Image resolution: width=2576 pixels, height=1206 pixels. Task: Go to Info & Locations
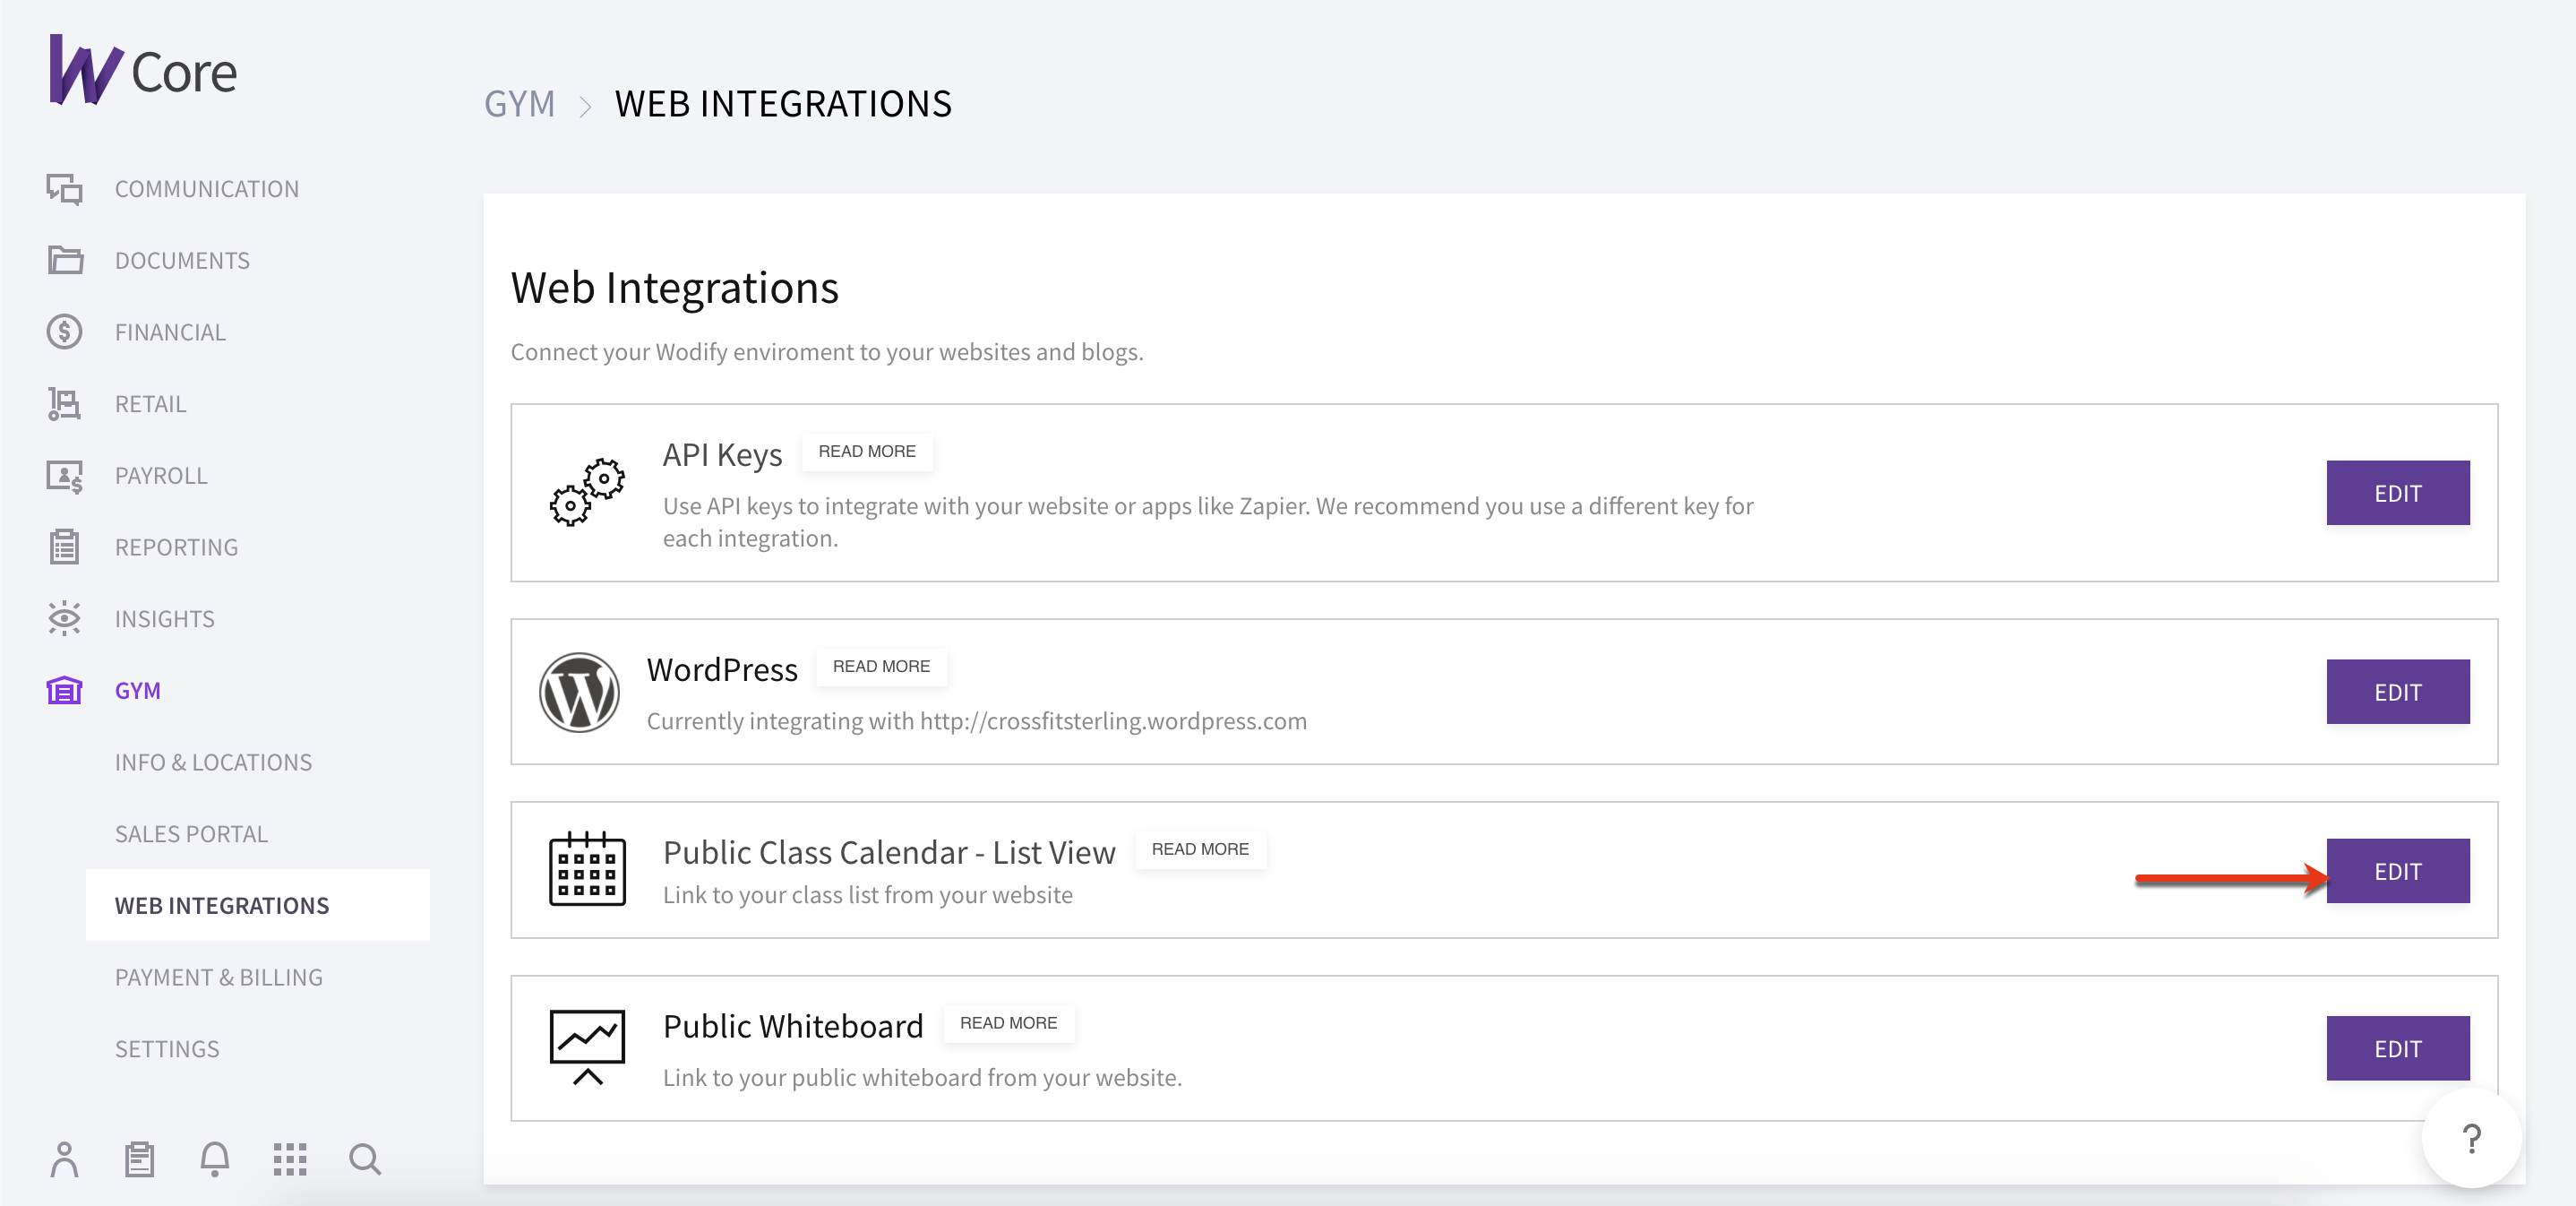point(213,763)
